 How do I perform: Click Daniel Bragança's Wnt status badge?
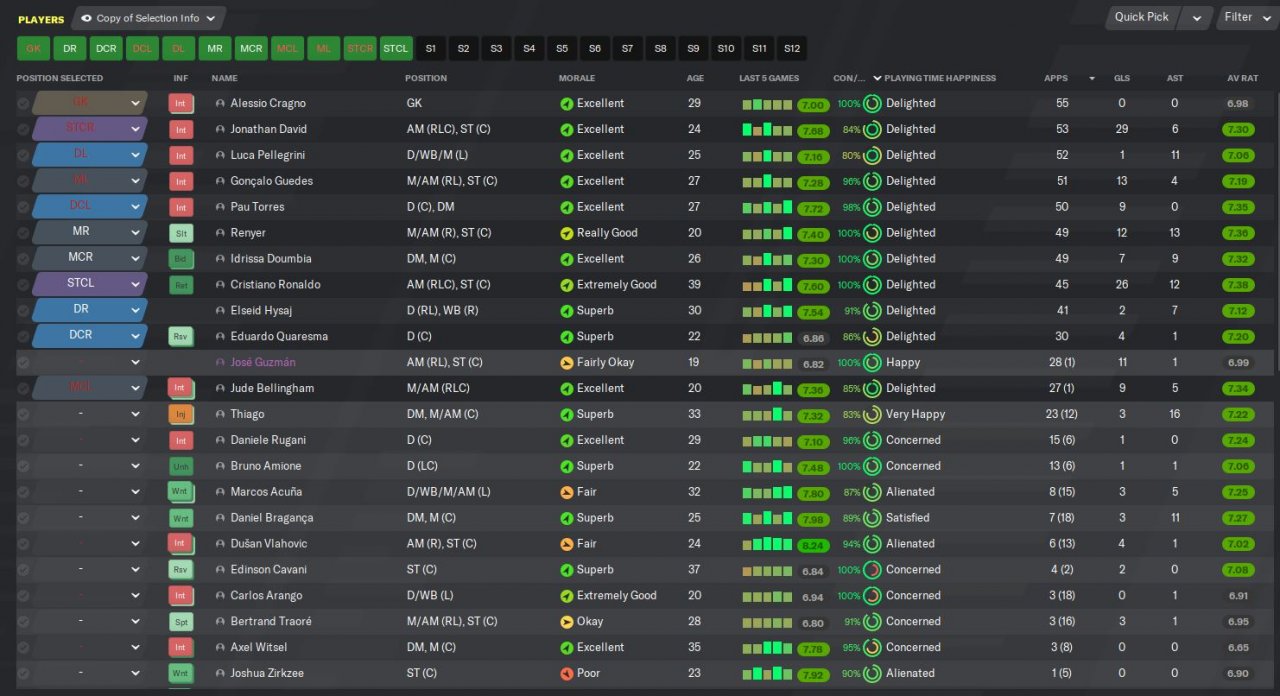181,518
